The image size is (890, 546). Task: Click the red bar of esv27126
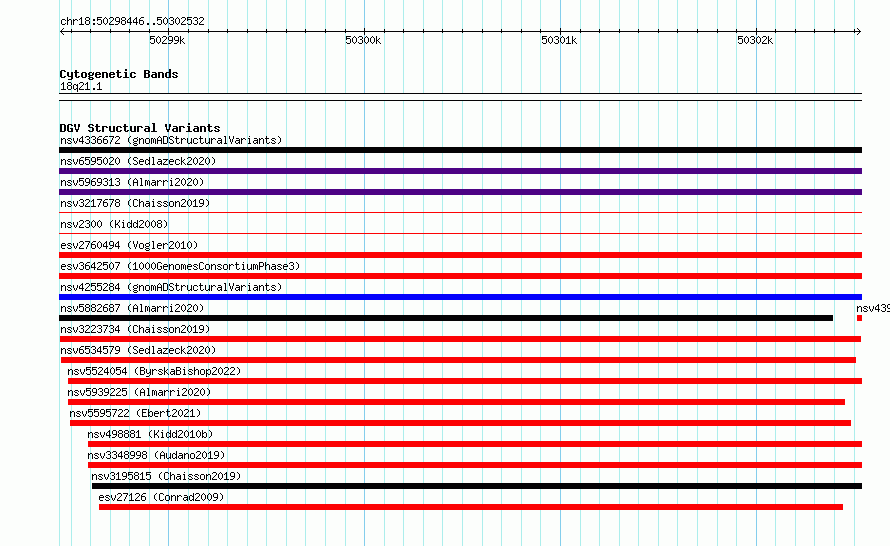coord(471,507)
